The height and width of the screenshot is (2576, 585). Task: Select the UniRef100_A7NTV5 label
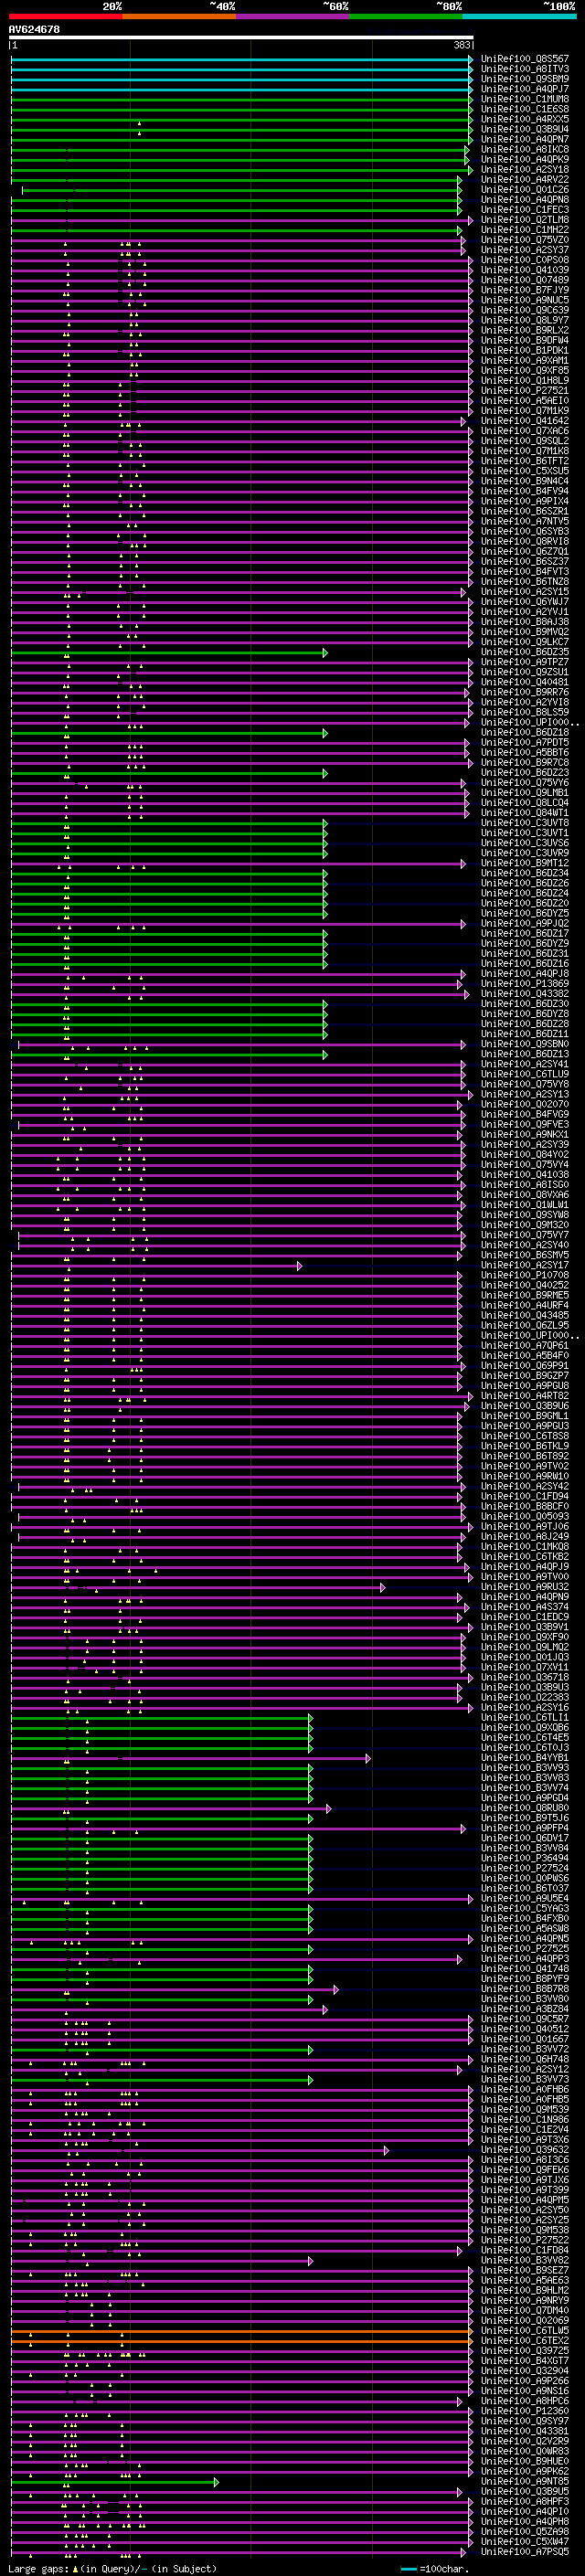point(525,521)
